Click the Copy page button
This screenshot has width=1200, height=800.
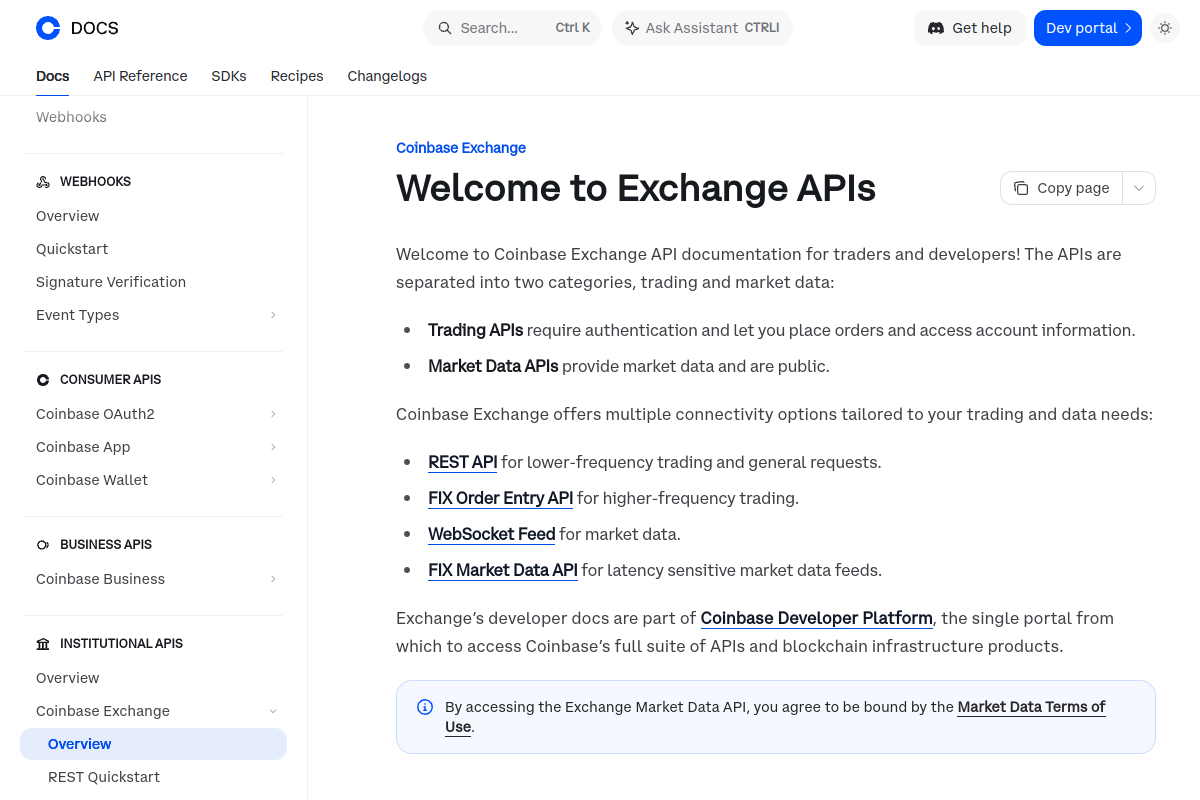click(x=1061, y=188)
